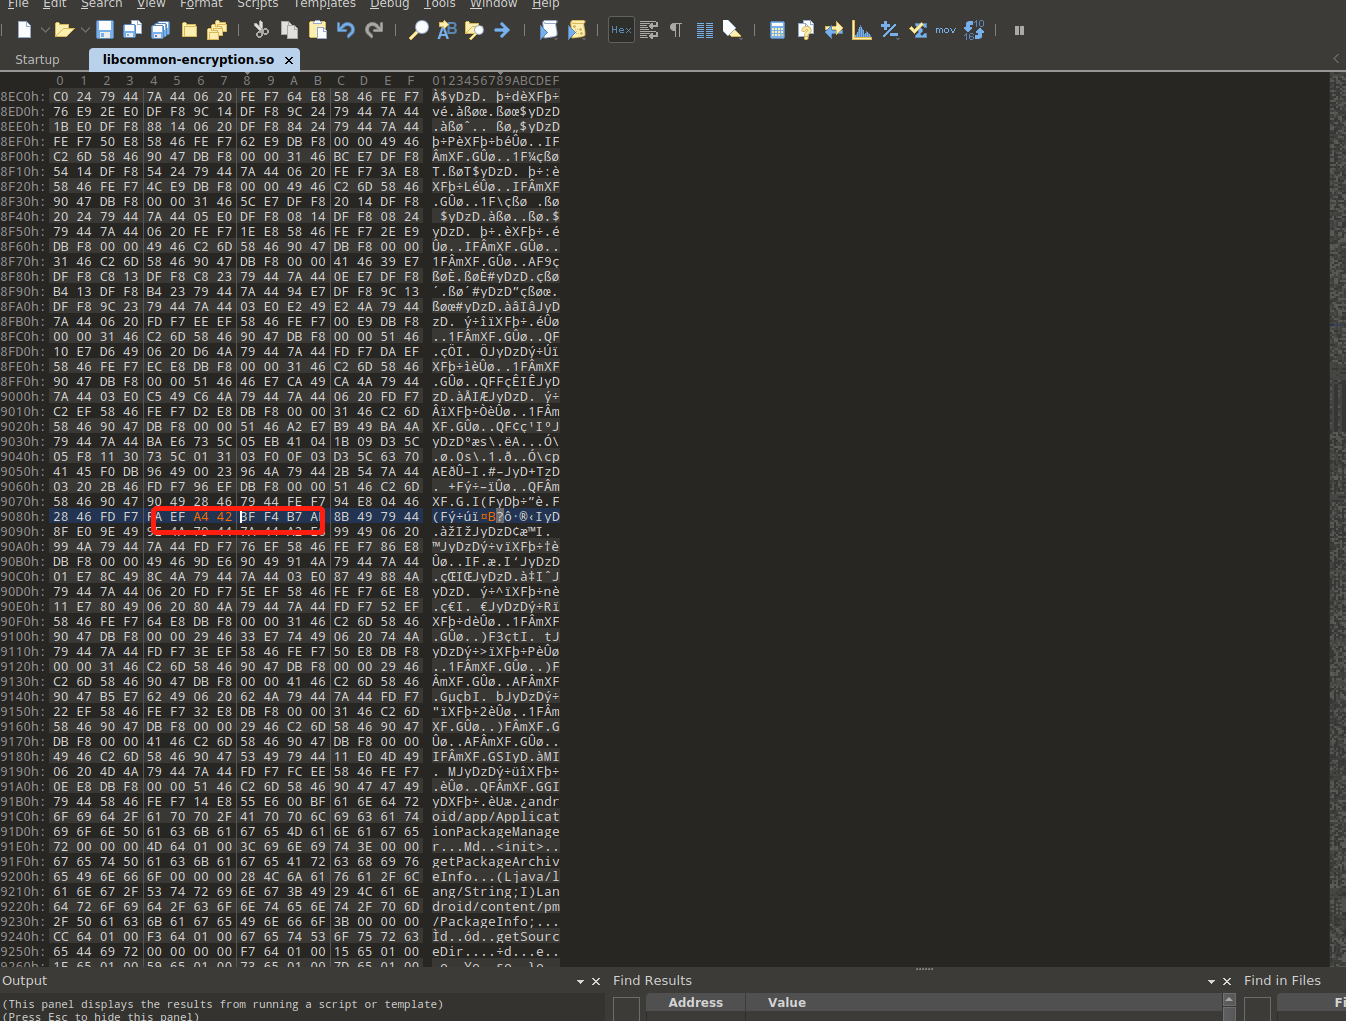Click ASCII text 'getPackageArchiv'
1346x1021 pixels.
coord(496,862)
